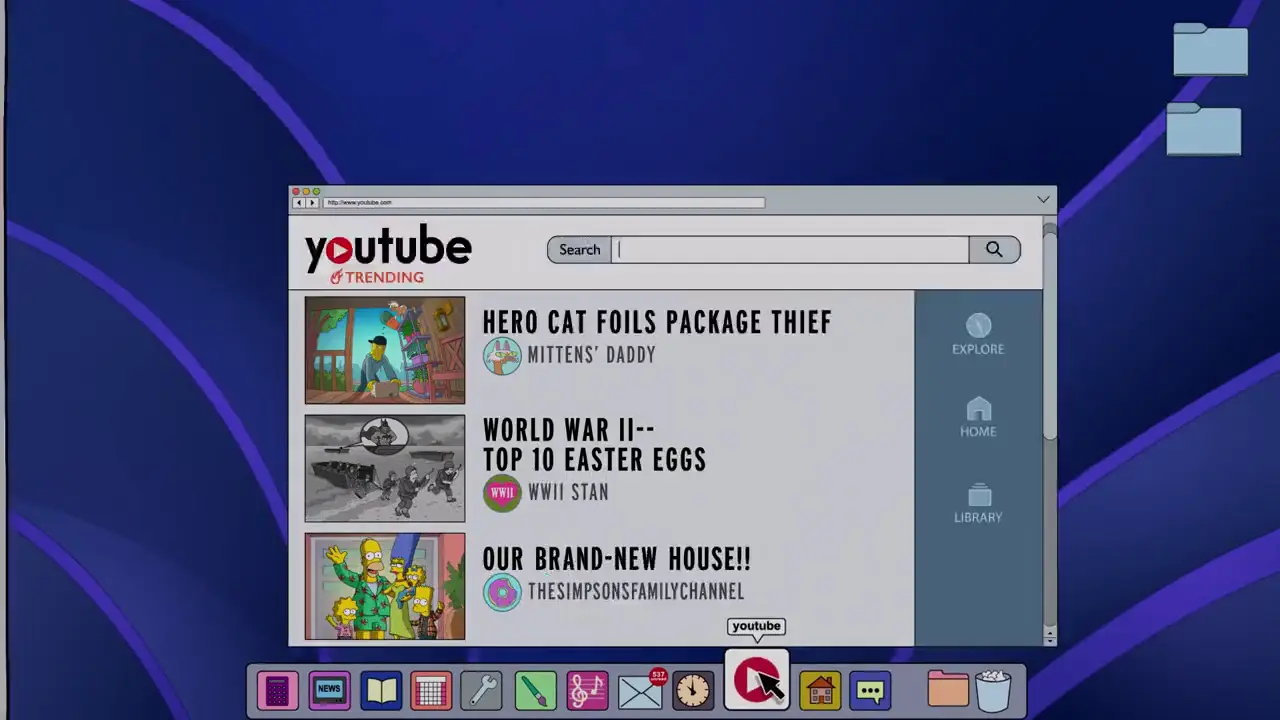Screen dimensions: 1280x720
Task: Open the house app in the dock
Action: coord(820,690)
